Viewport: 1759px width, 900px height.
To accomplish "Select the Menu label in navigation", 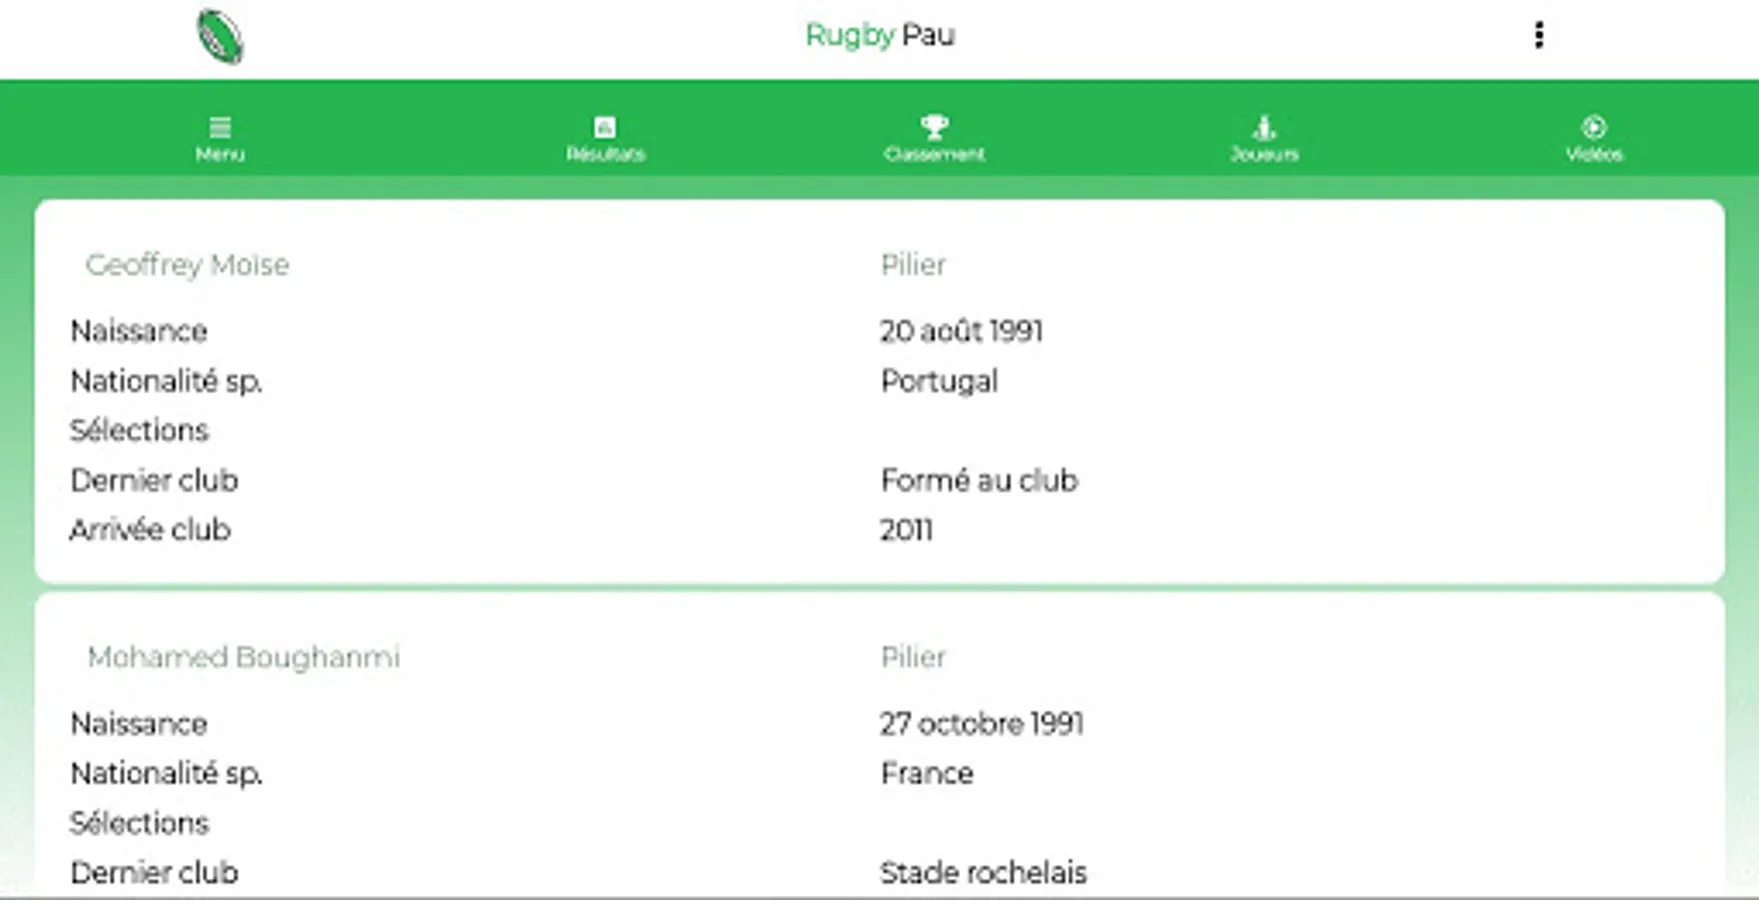I will tap(220, 154).
